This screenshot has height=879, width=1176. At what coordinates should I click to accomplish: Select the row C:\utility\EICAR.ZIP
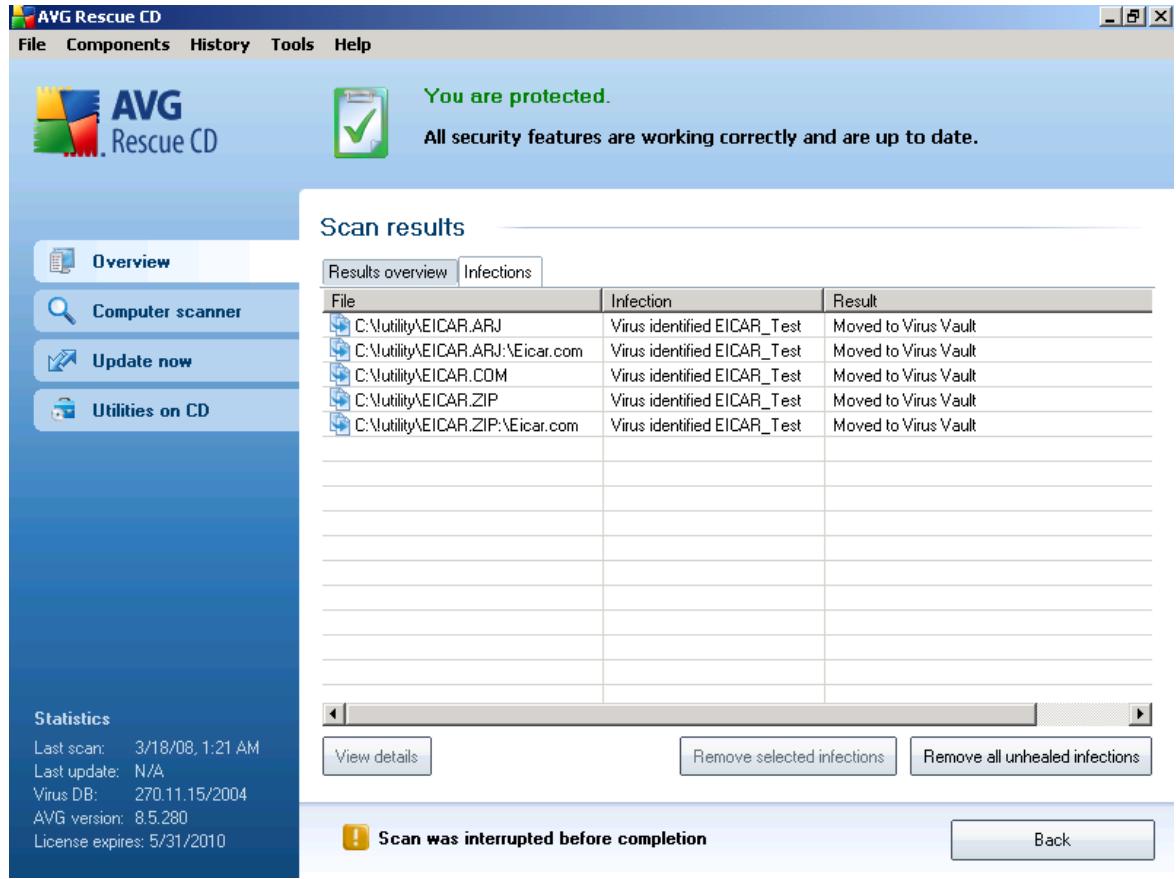[x=737, y=400]
